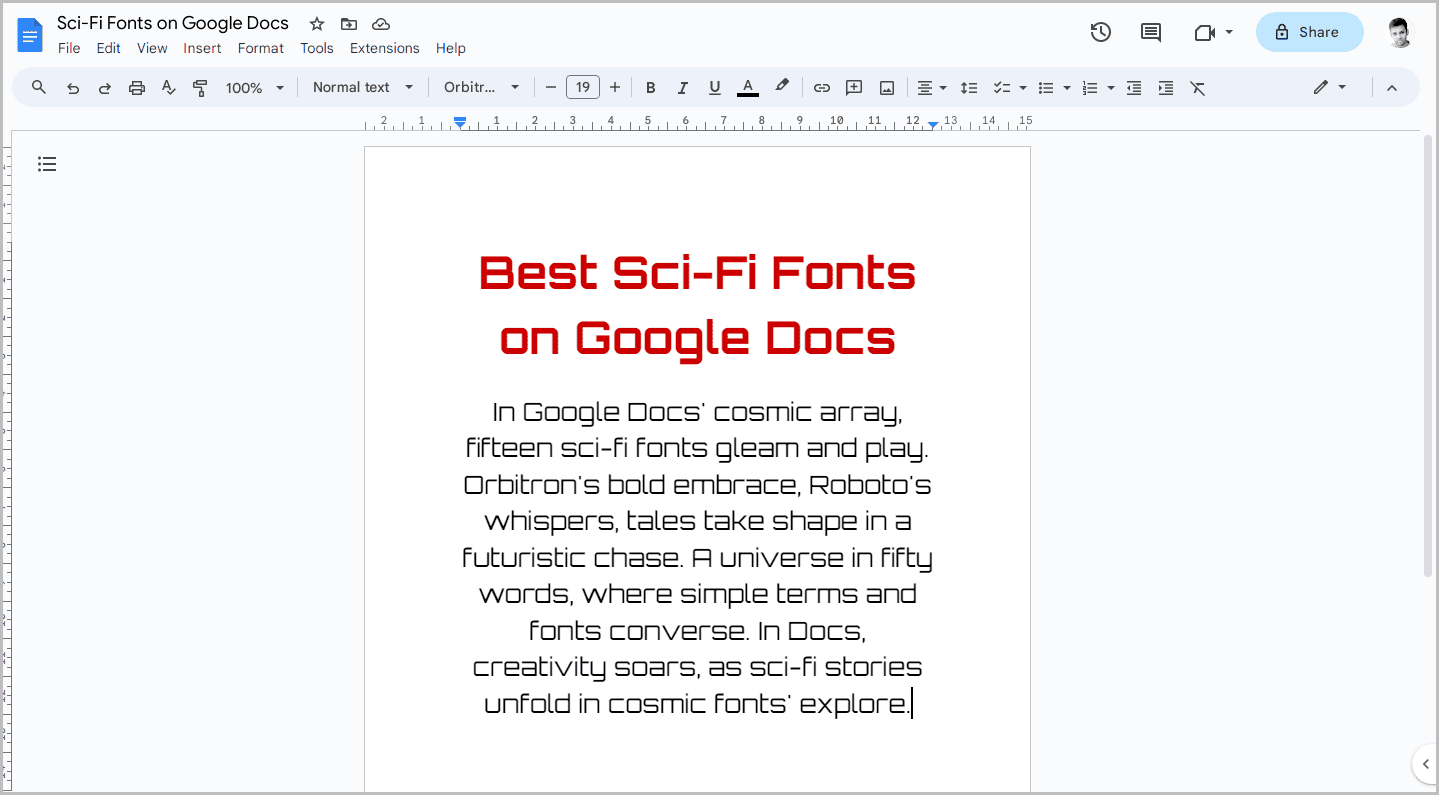Open the paragraph styles dropdown

tap(362, 87)
